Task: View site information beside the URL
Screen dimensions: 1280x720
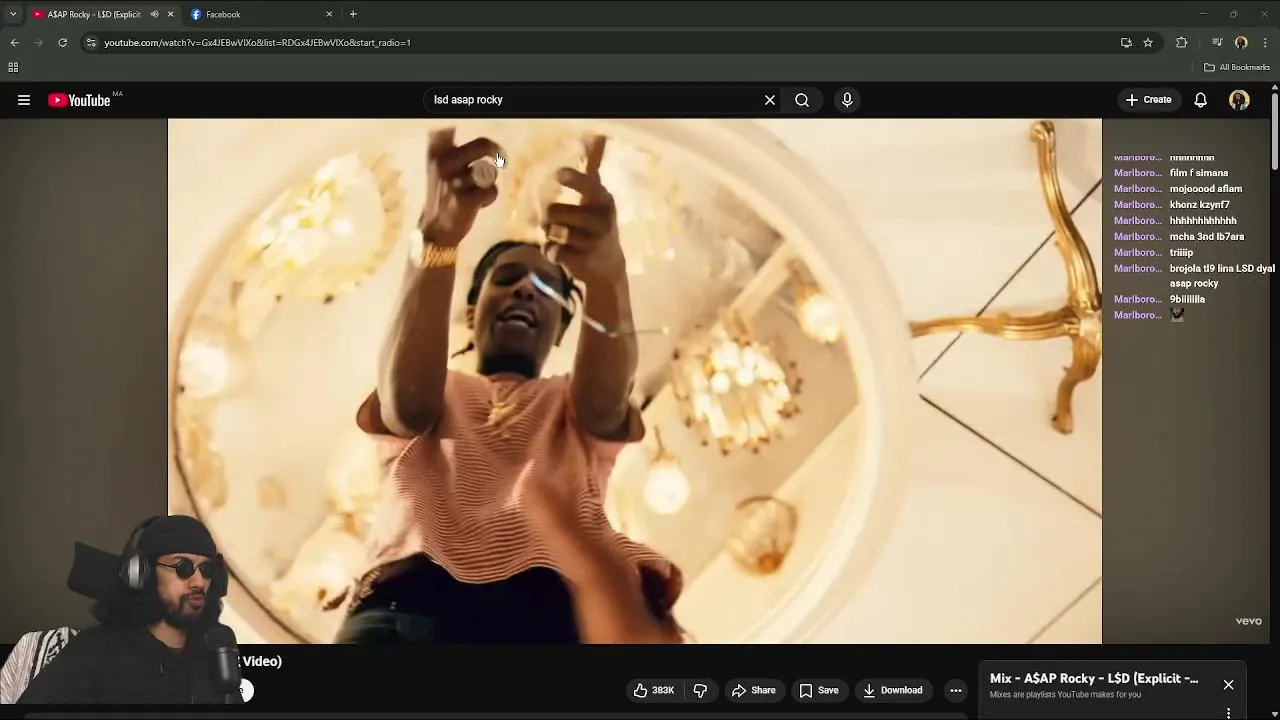Action: [x=91, y=43]
